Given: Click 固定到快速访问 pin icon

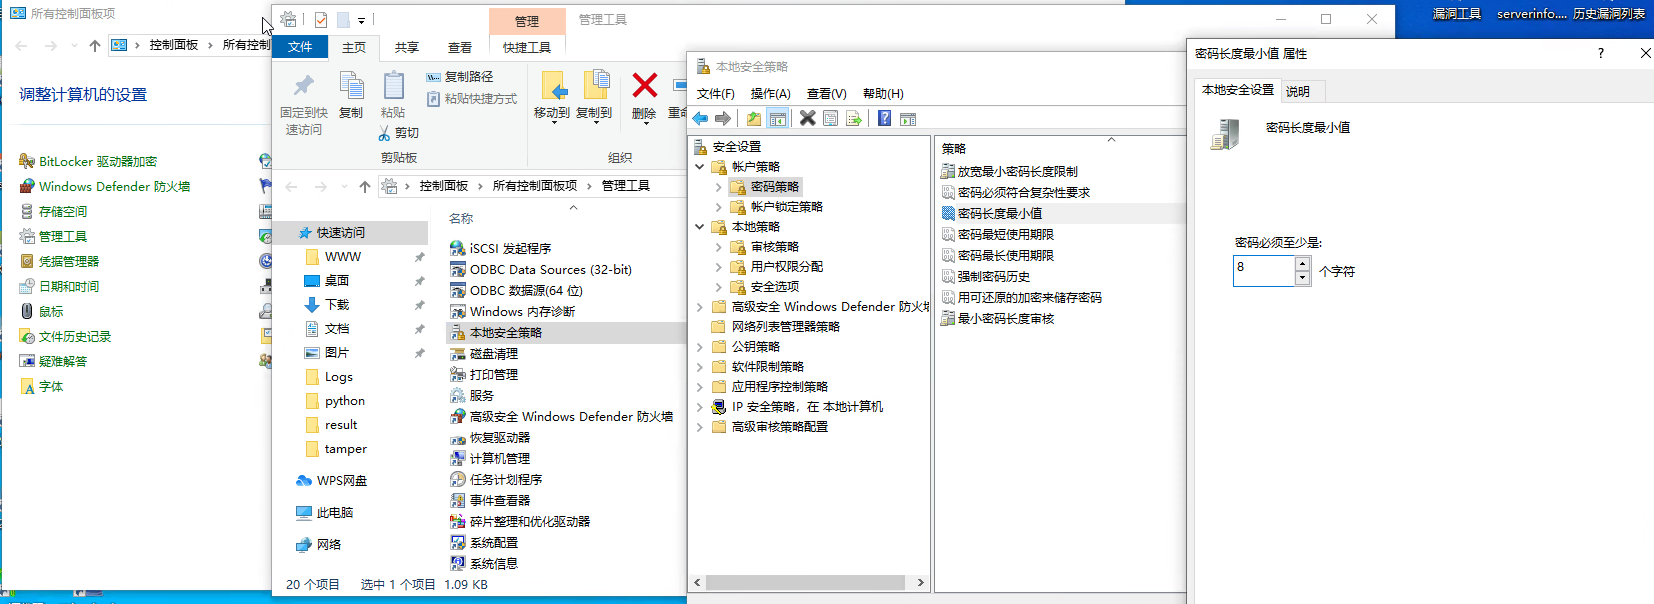Looking at the screenshot, I should 304,86.
